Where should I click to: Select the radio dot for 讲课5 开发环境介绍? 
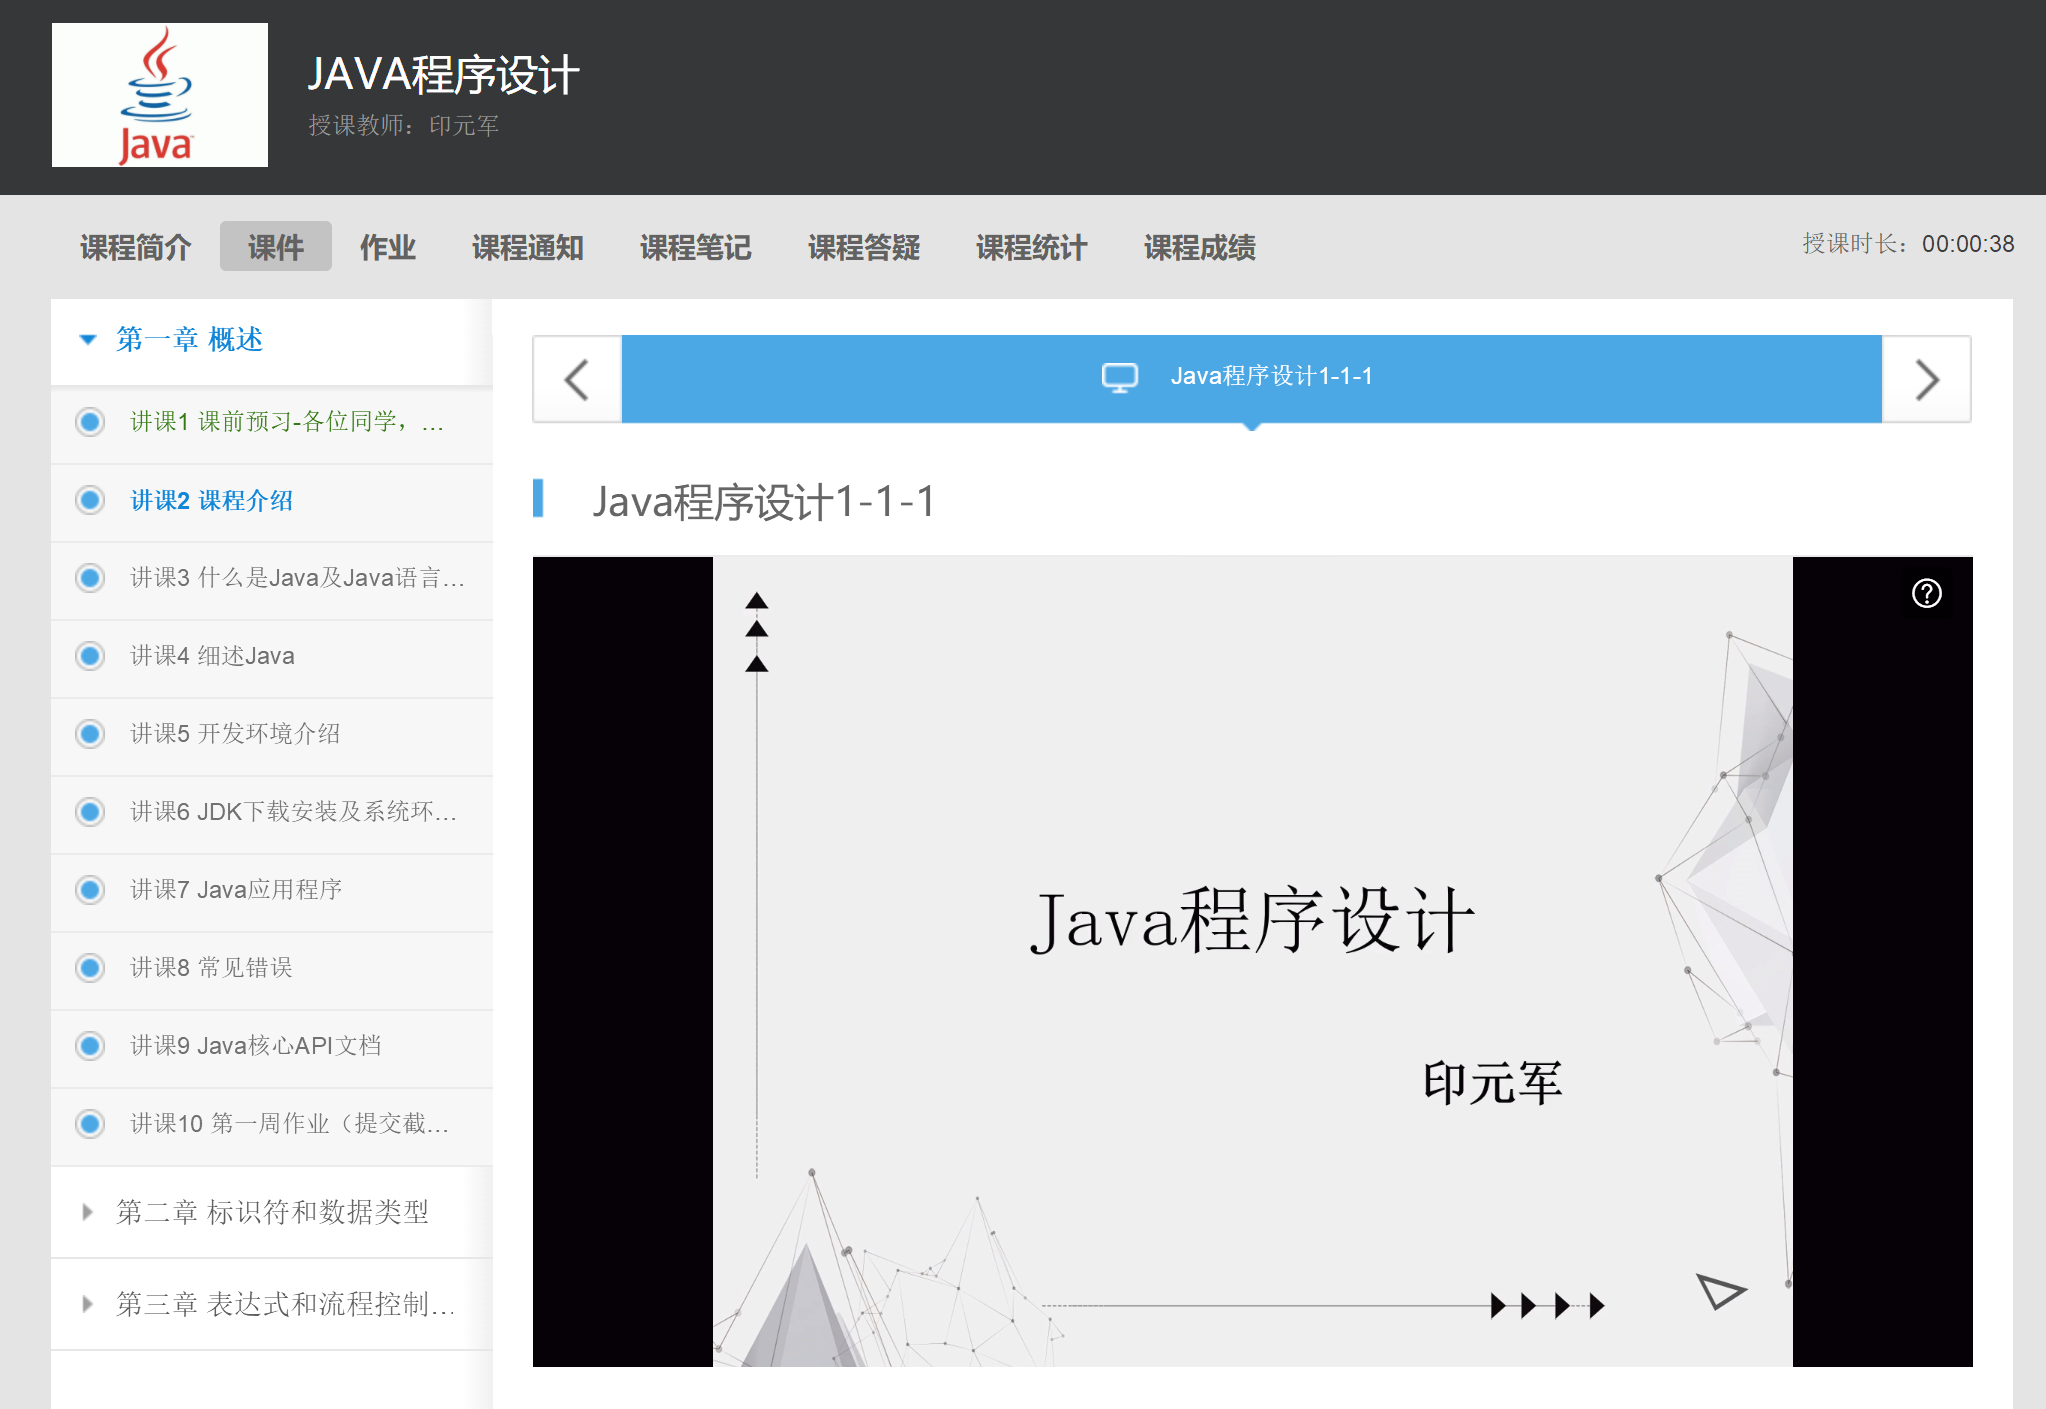pyautogui.click(x=90, y=734)
